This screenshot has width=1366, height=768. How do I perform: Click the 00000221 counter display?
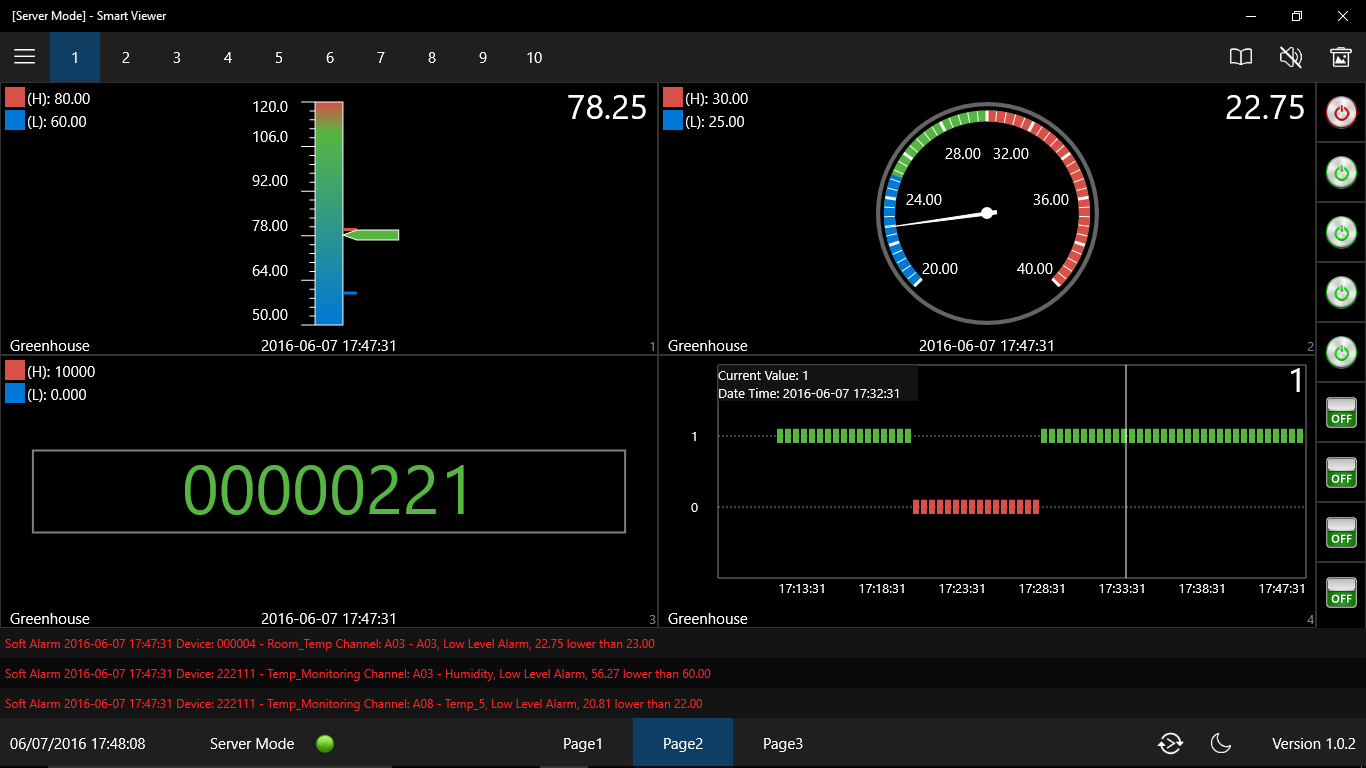329,491
